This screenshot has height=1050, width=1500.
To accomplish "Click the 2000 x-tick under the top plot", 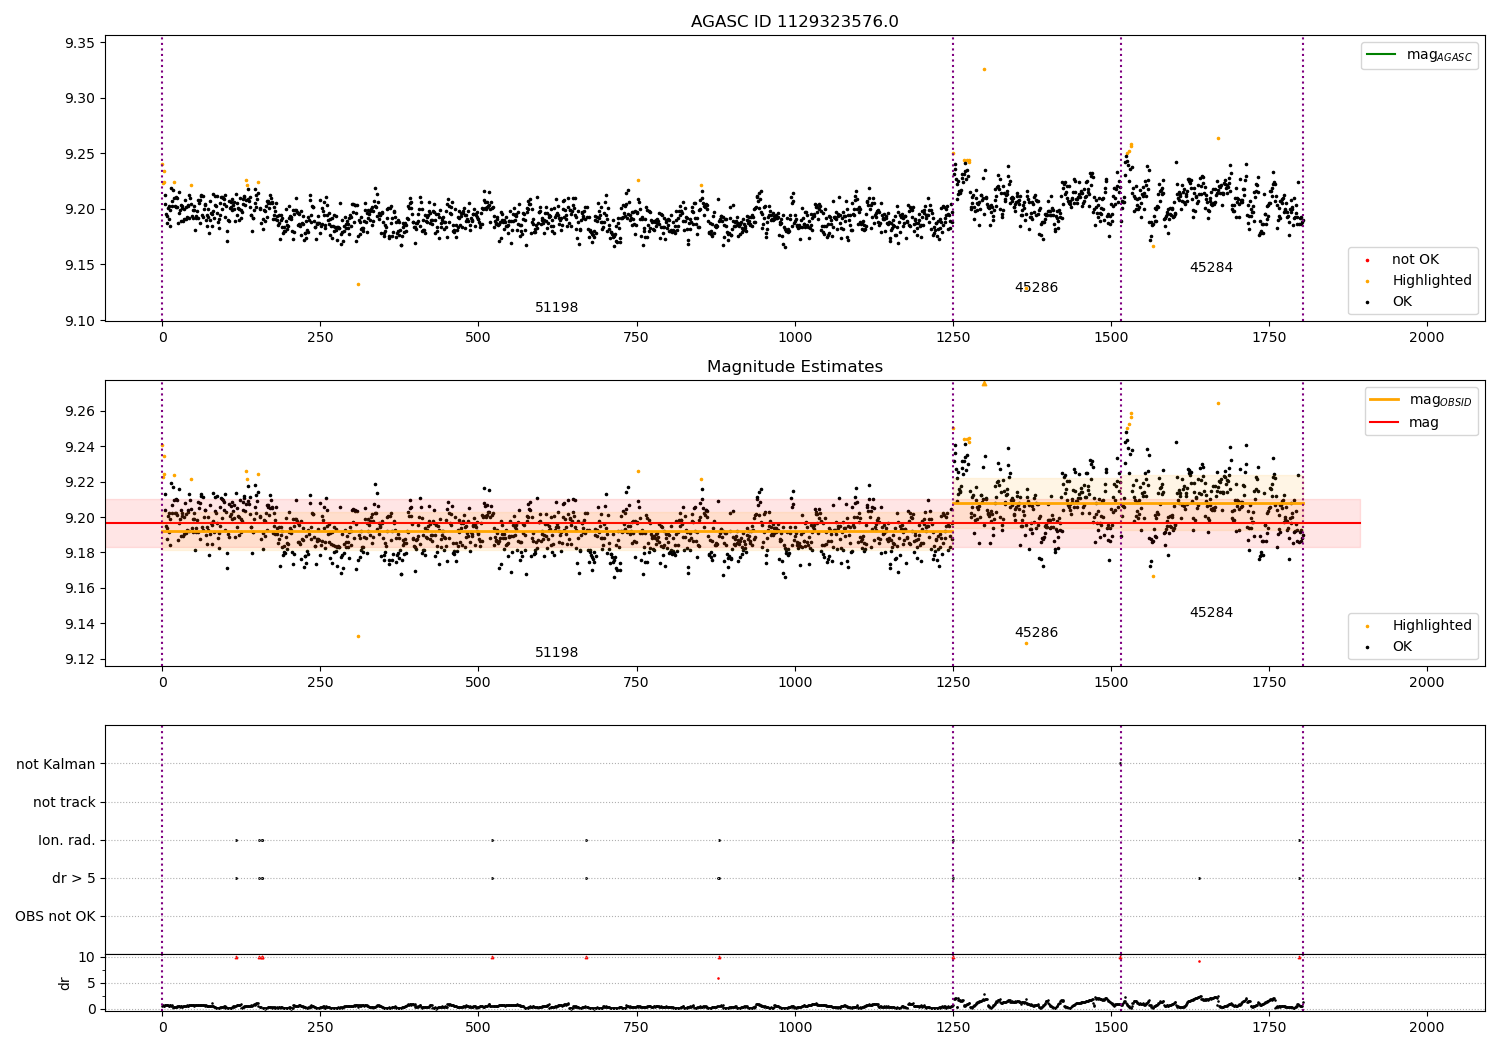I will coord(1427,338).
